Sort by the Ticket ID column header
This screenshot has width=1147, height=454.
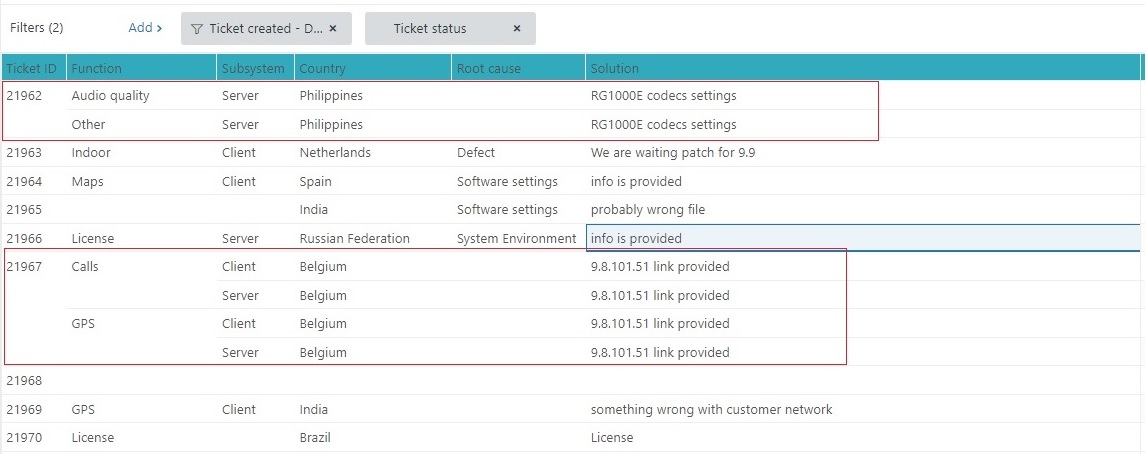pos(32,68)
